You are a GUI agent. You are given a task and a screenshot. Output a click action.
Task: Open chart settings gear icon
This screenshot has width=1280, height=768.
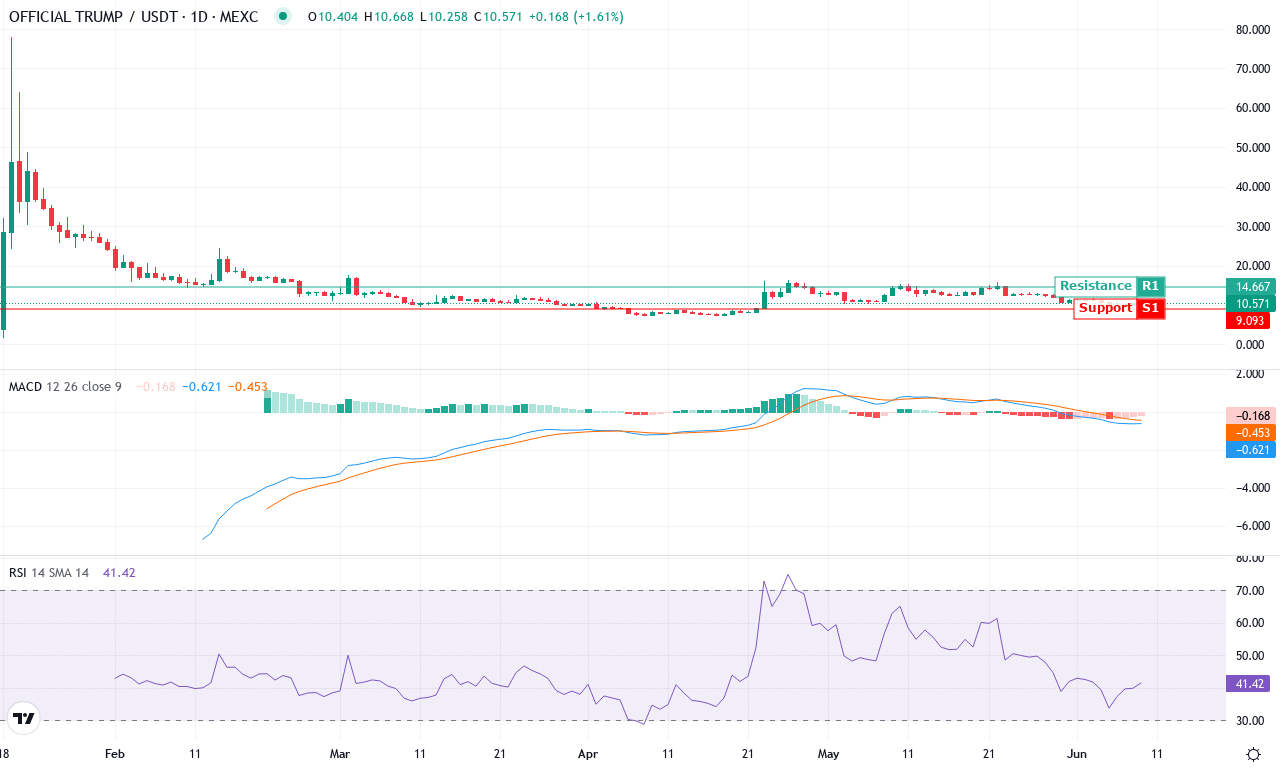[x=1253, y=753]
